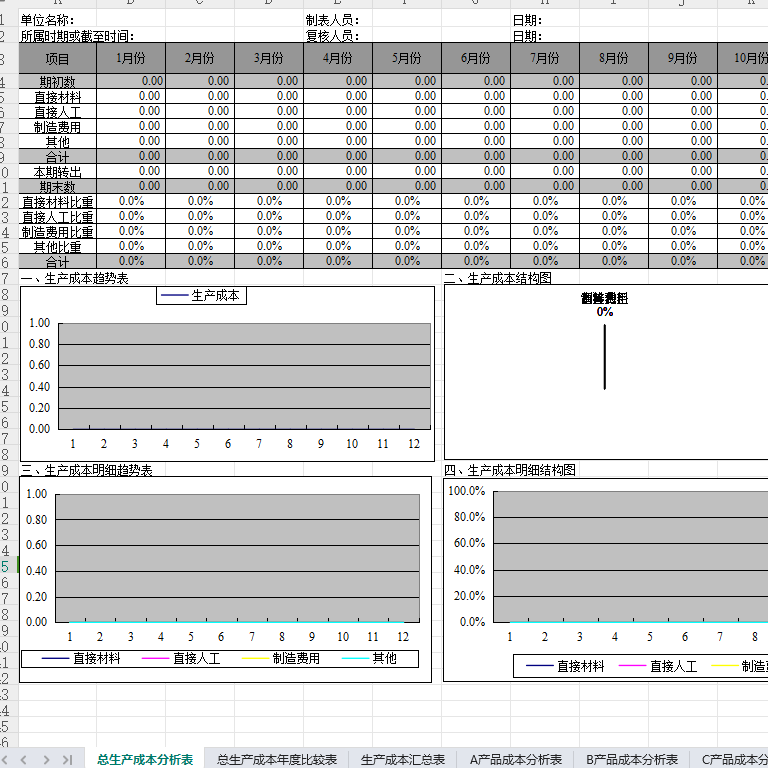Select 其他 legend entry in detail trend chart
This screenshot has height=768, width=768.
click(369, 658)
